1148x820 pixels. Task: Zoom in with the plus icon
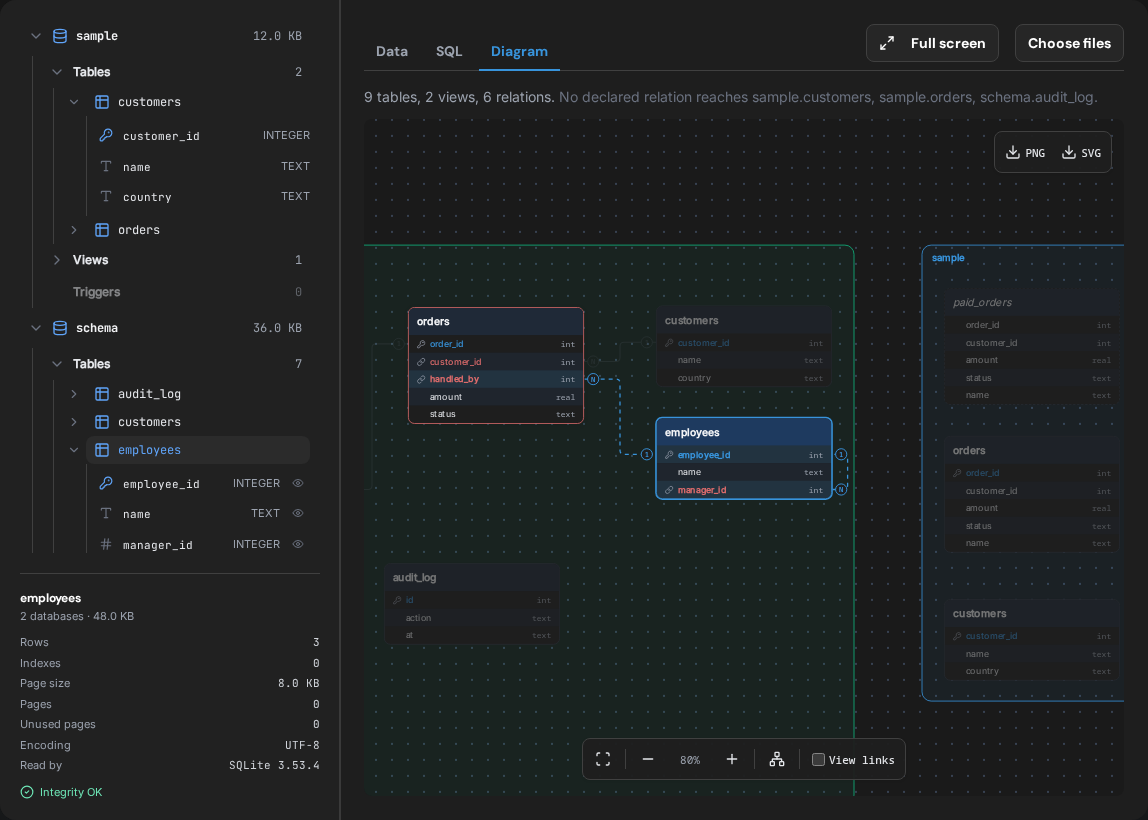(731, 759)
